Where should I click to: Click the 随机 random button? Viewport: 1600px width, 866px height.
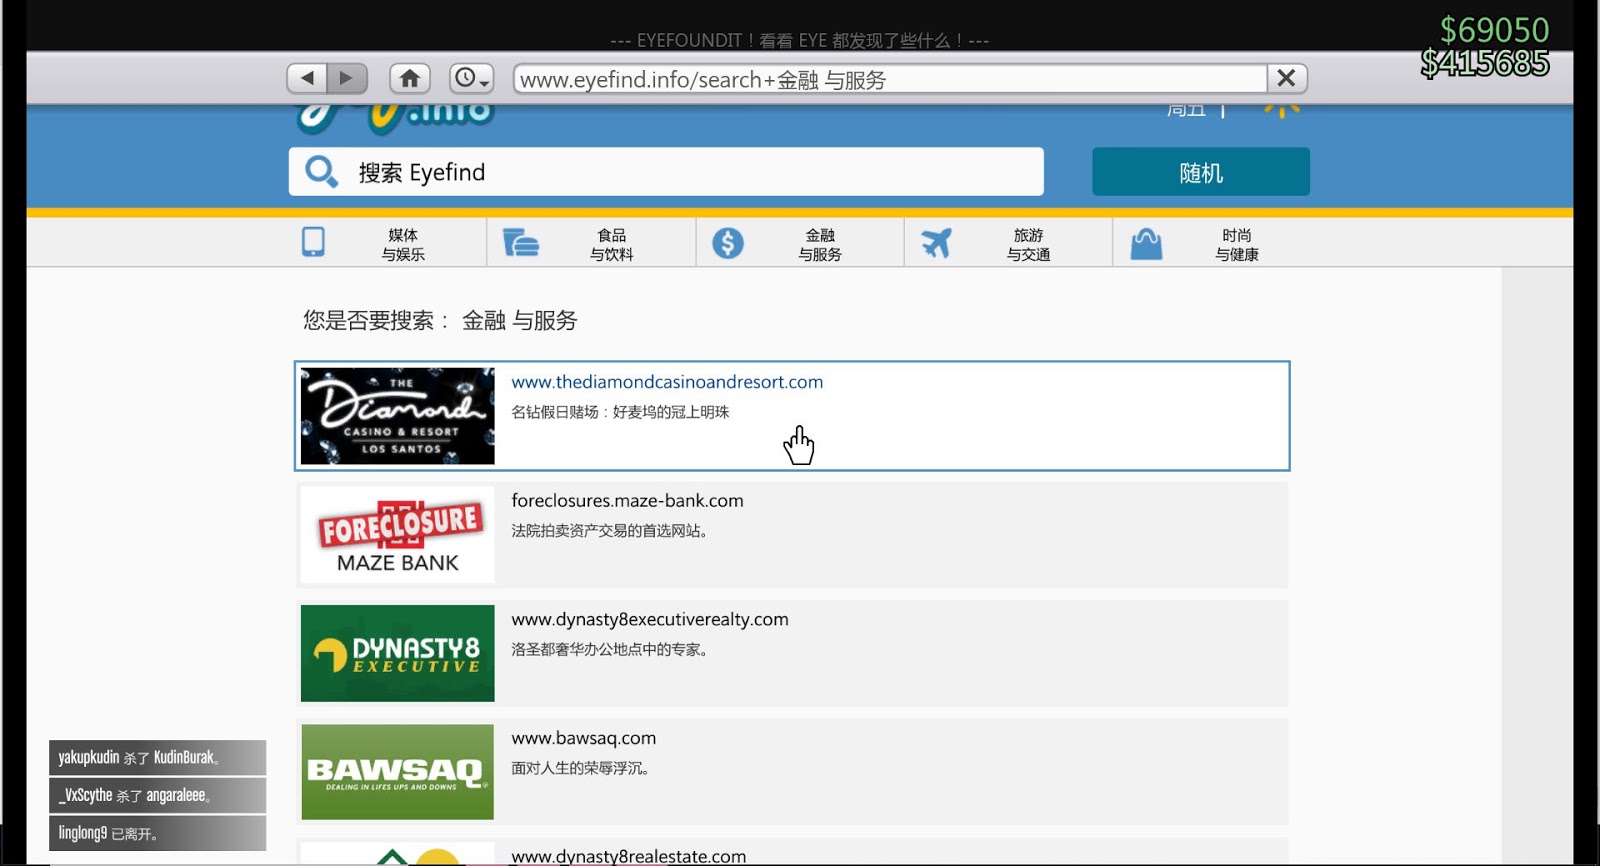[1201, 172]
